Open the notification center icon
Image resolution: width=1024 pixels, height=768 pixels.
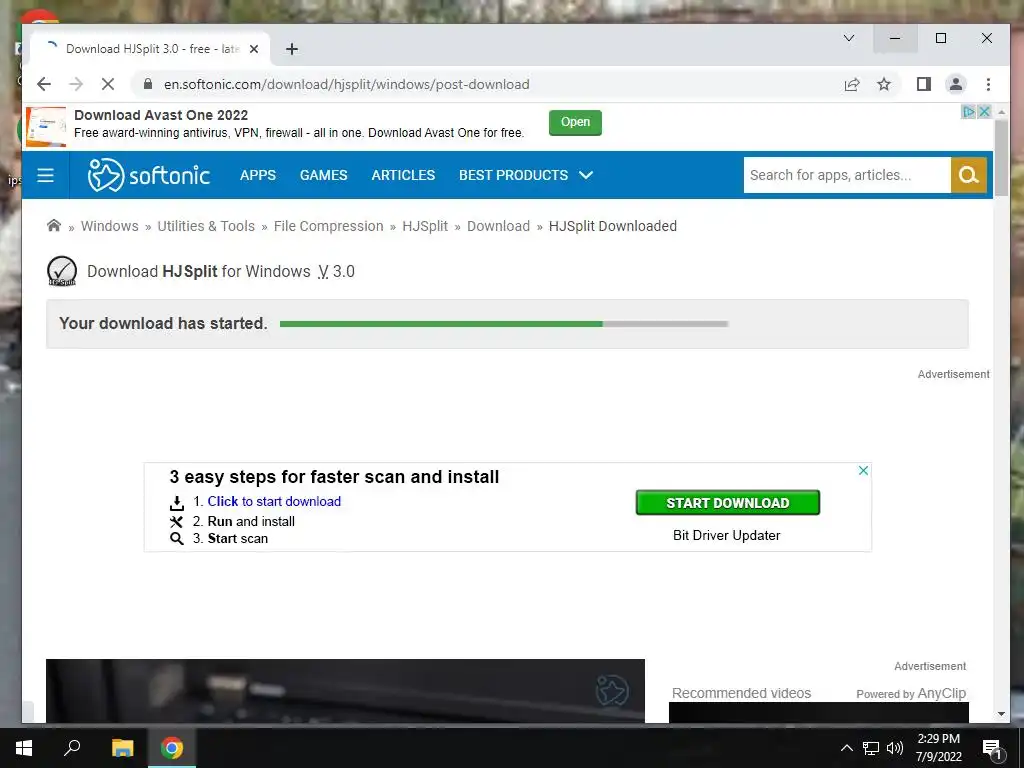click(x=992, y=748)
